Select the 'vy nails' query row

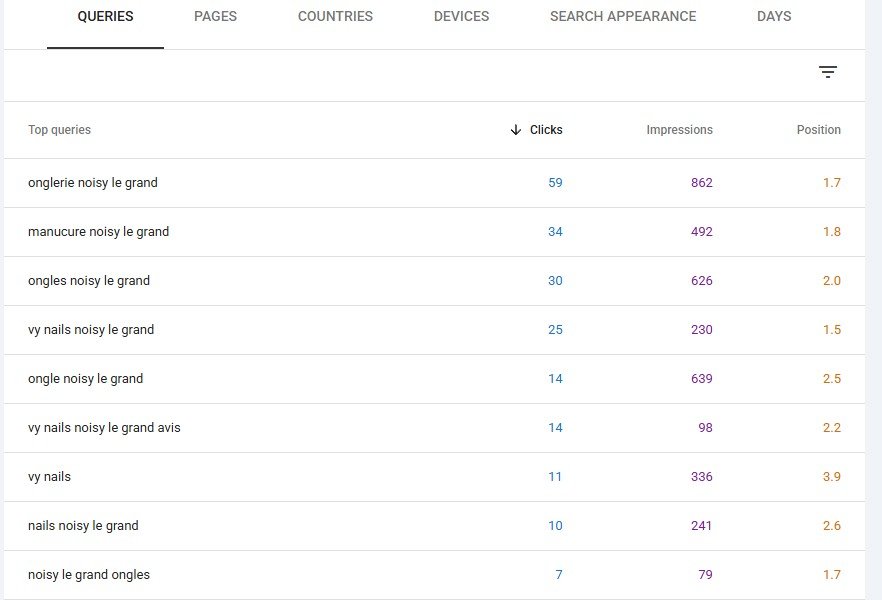(434, 477)
